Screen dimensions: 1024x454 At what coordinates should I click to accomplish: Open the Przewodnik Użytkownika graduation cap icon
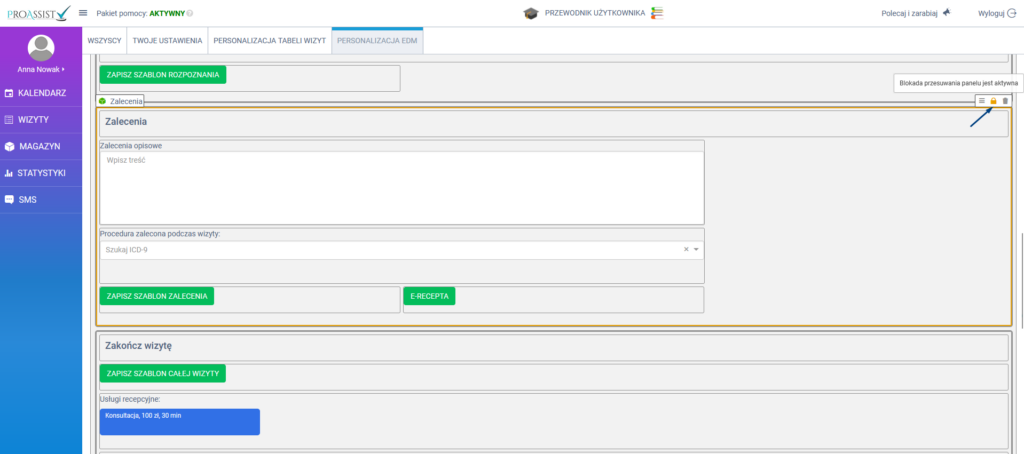point(530,13)
